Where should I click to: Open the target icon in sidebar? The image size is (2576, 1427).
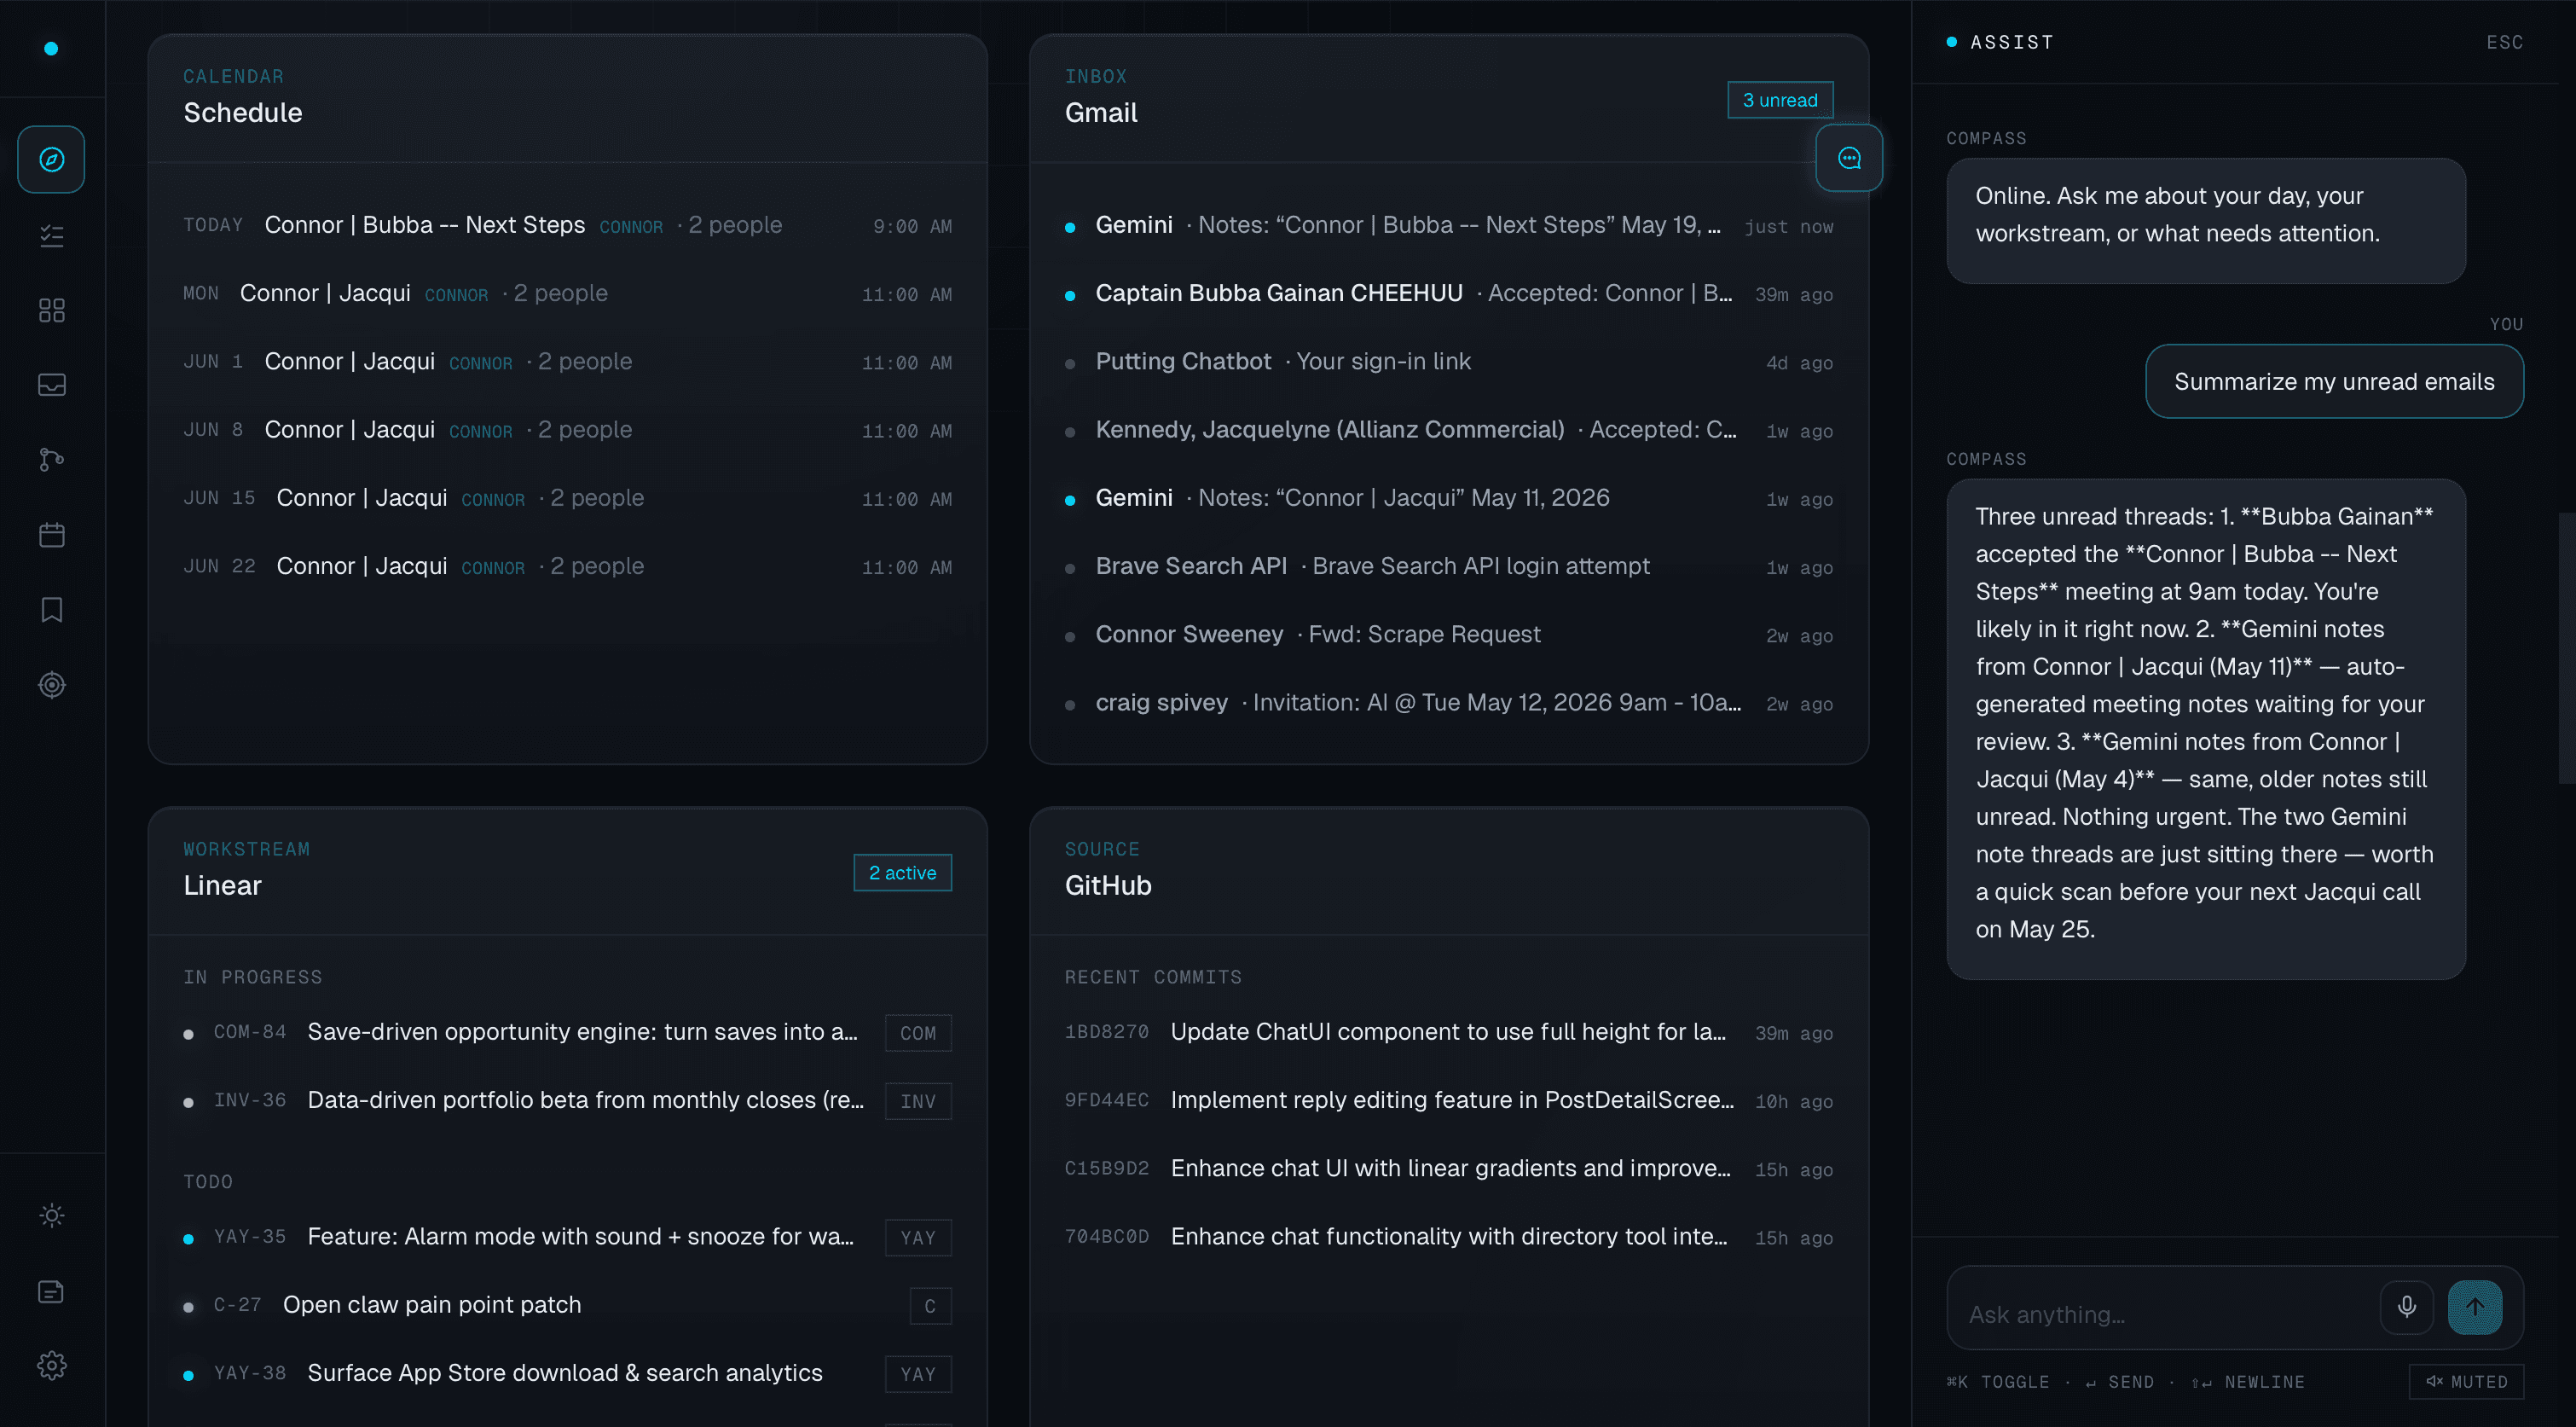[51, 685]
